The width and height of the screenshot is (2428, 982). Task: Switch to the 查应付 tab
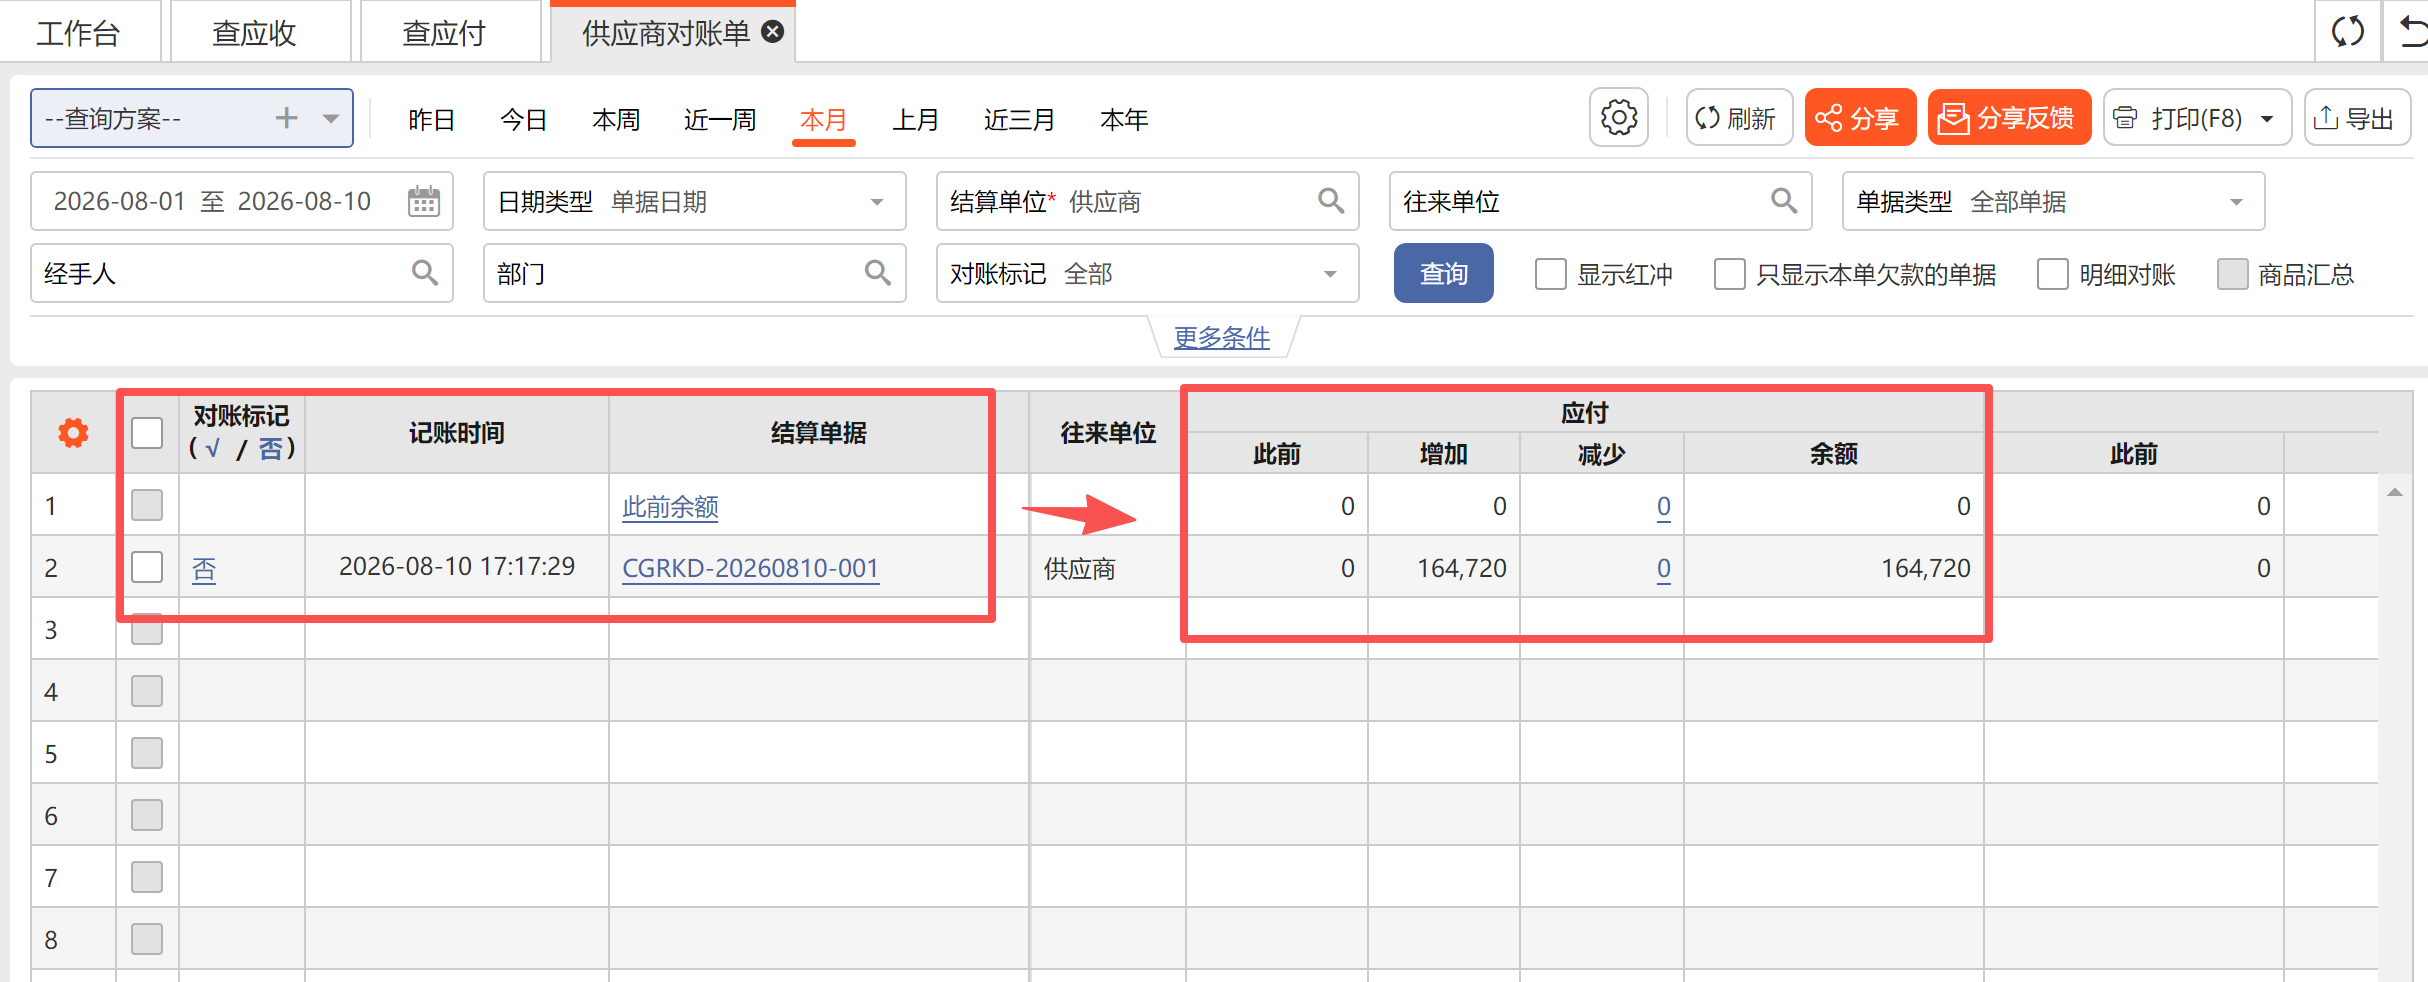point(444,33)
